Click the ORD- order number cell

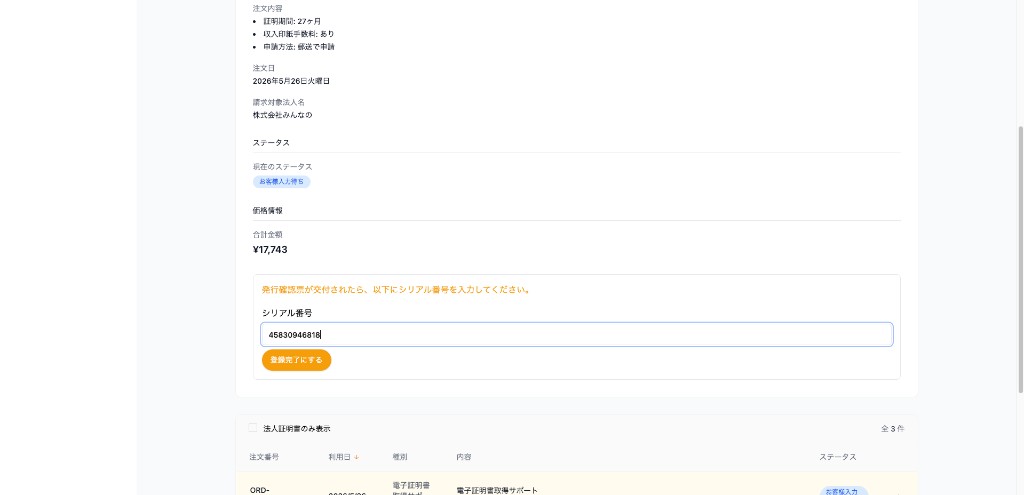pos(259,490)
